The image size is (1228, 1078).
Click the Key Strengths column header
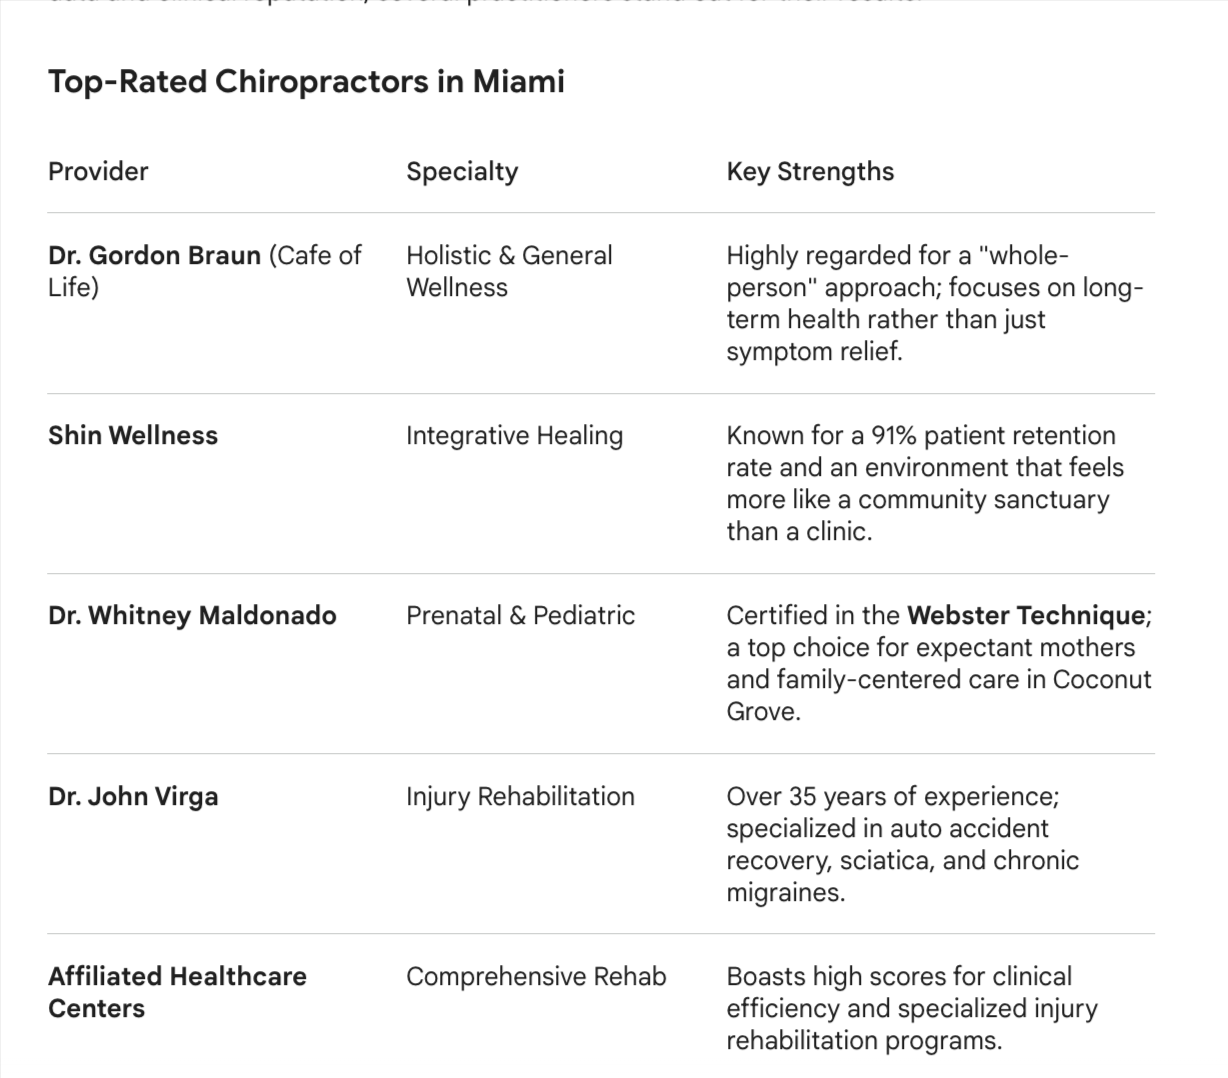point(810,171)
